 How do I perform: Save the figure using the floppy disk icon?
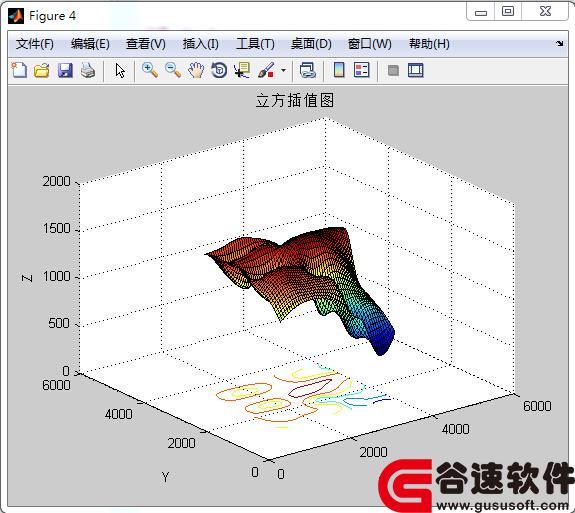tap(65, 70)
